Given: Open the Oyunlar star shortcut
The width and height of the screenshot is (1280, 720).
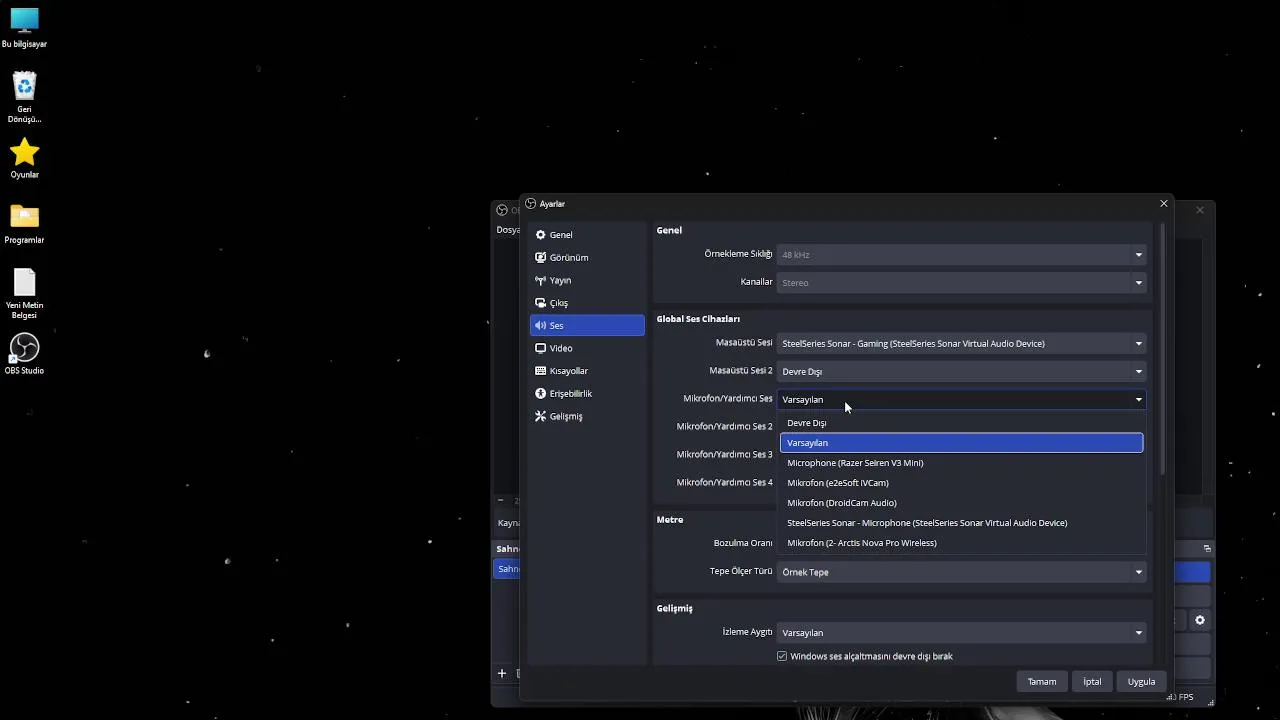Looking at the screenshot, I should click(x=24, y=158).
